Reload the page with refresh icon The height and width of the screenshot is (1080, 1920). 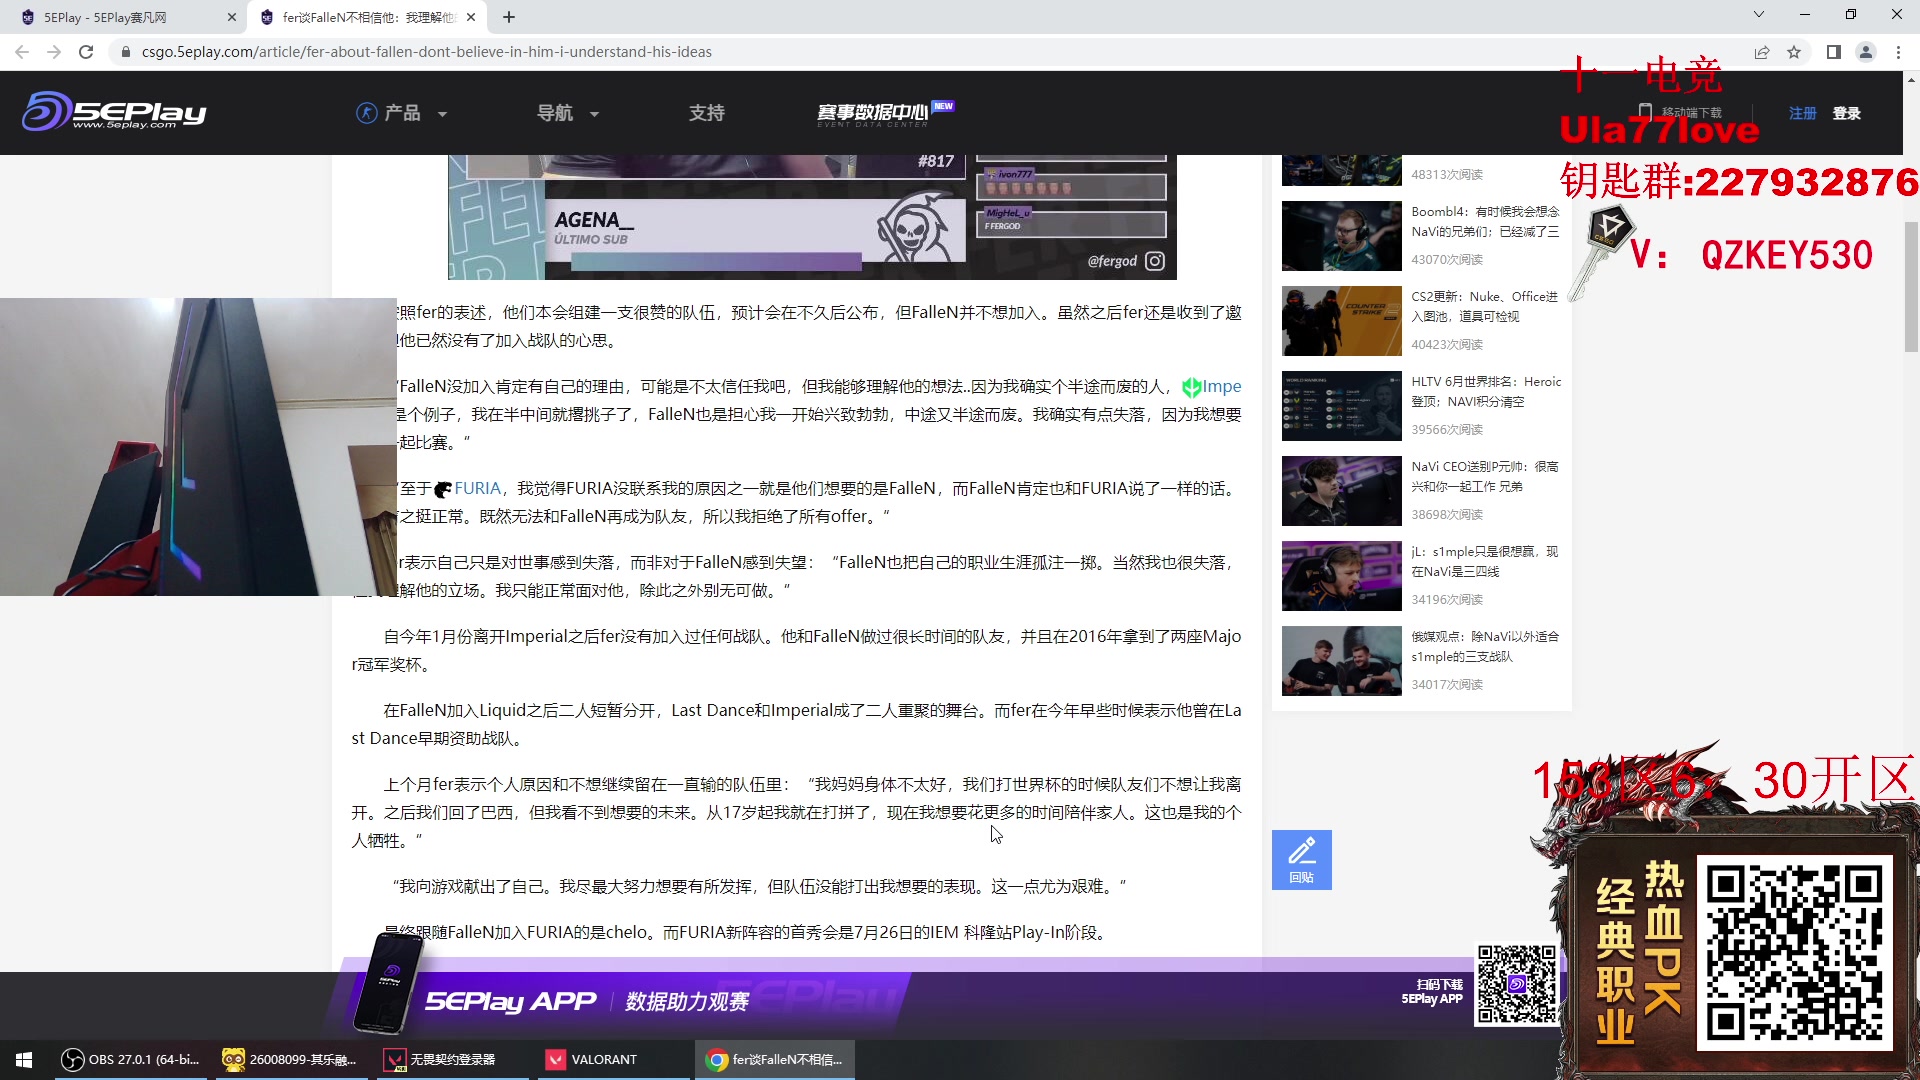86,52
